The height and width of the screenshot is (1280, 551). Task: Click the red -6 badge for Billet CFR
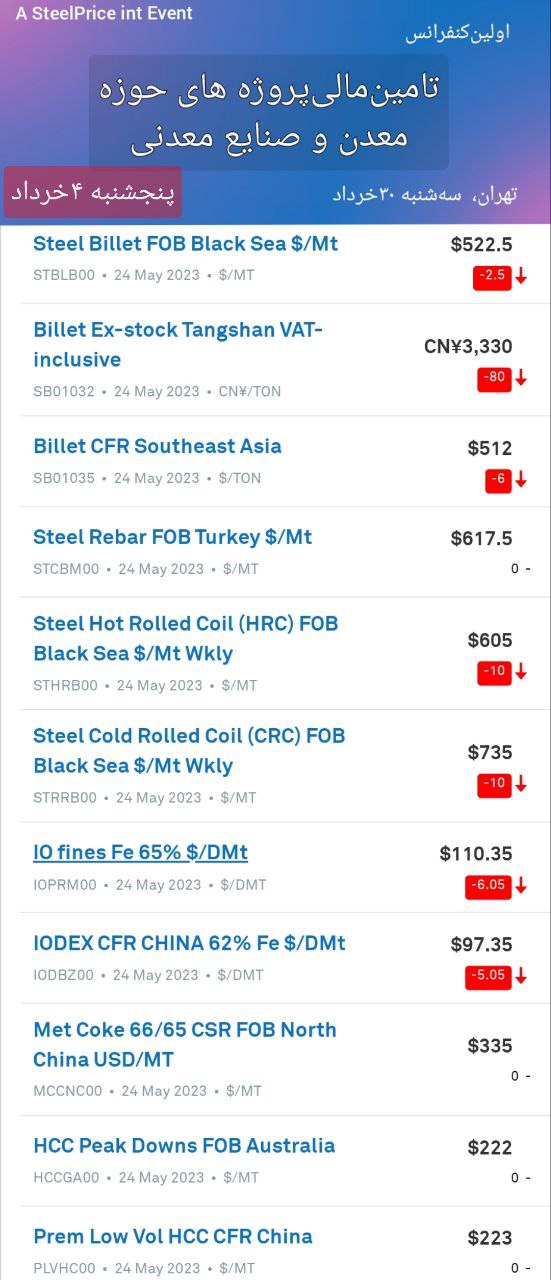click(499, 480)
